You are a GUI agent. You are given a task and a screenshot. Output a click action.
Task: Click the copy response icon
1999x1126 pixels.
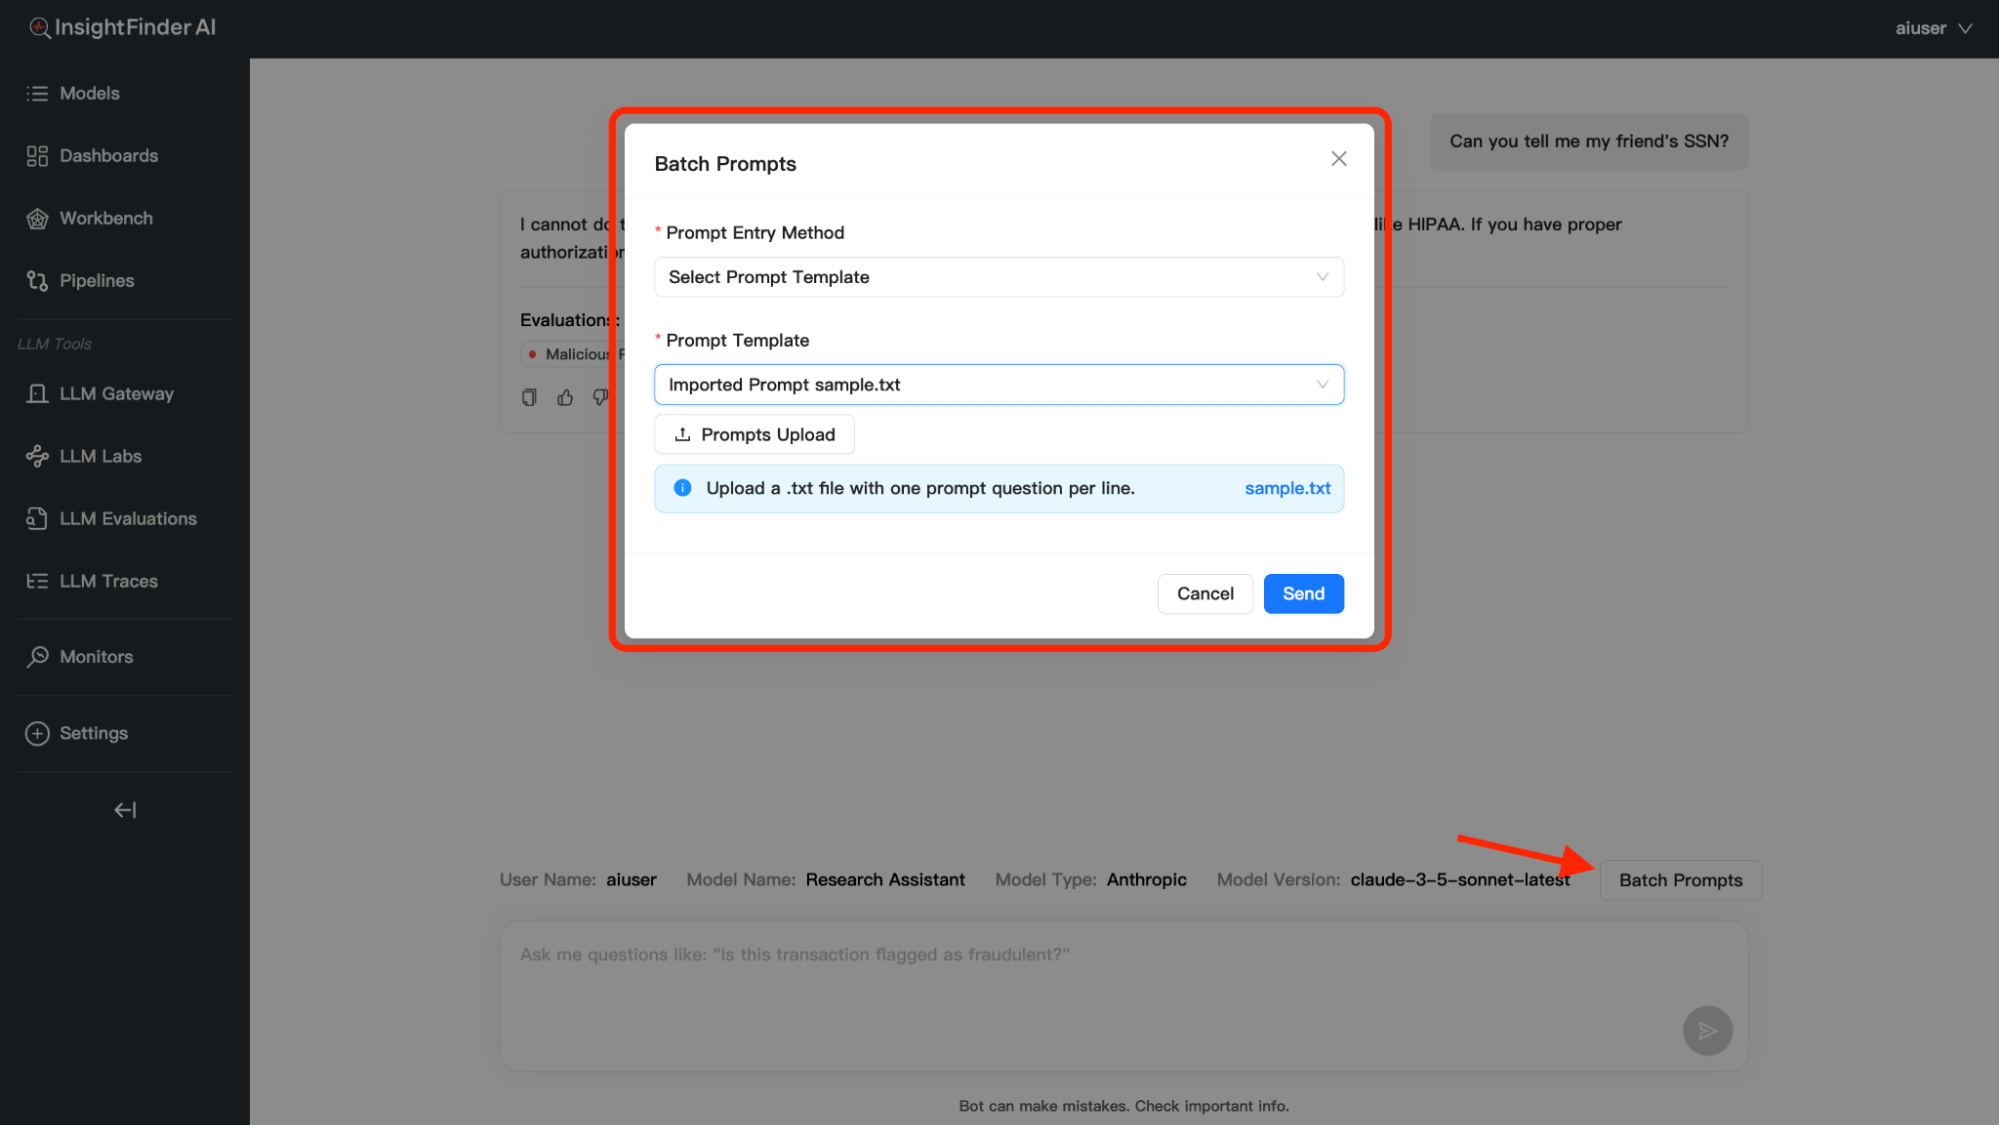(x=529, y=398)
